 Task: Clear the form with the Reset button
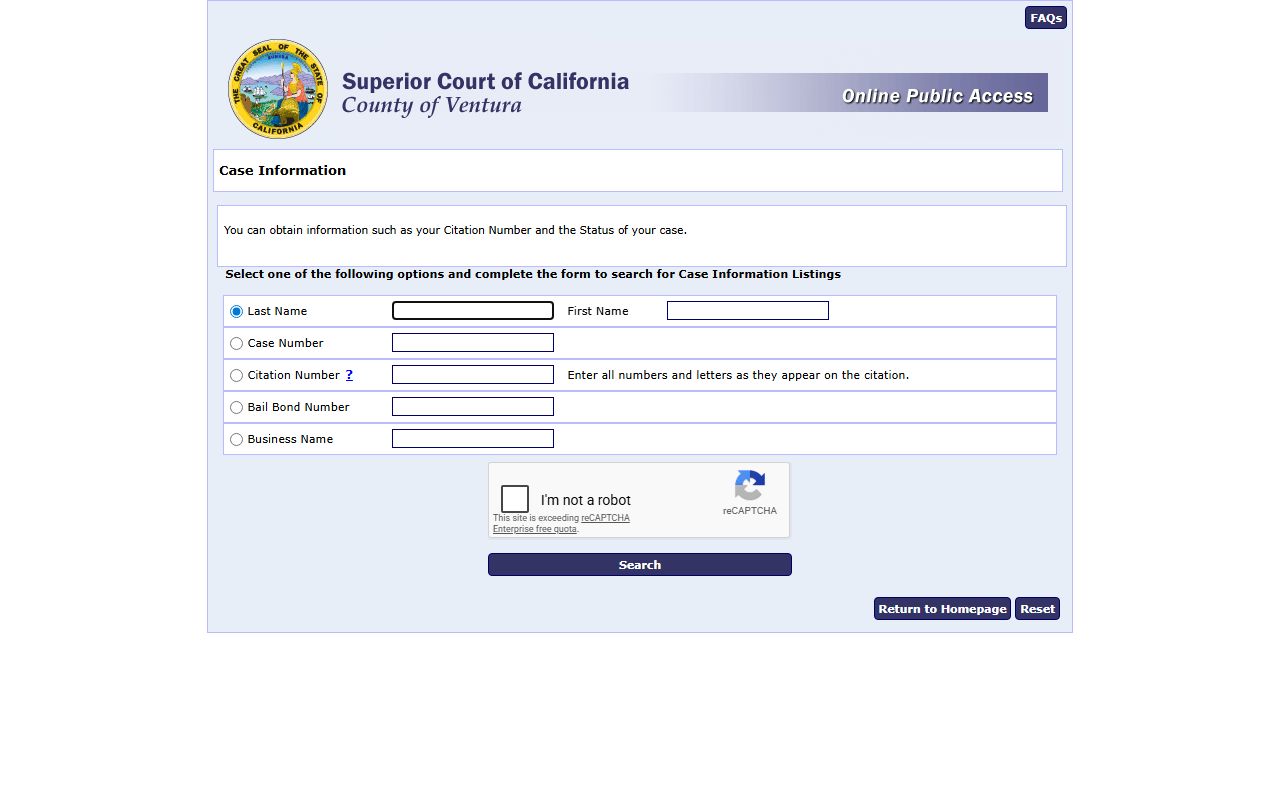1037,609
